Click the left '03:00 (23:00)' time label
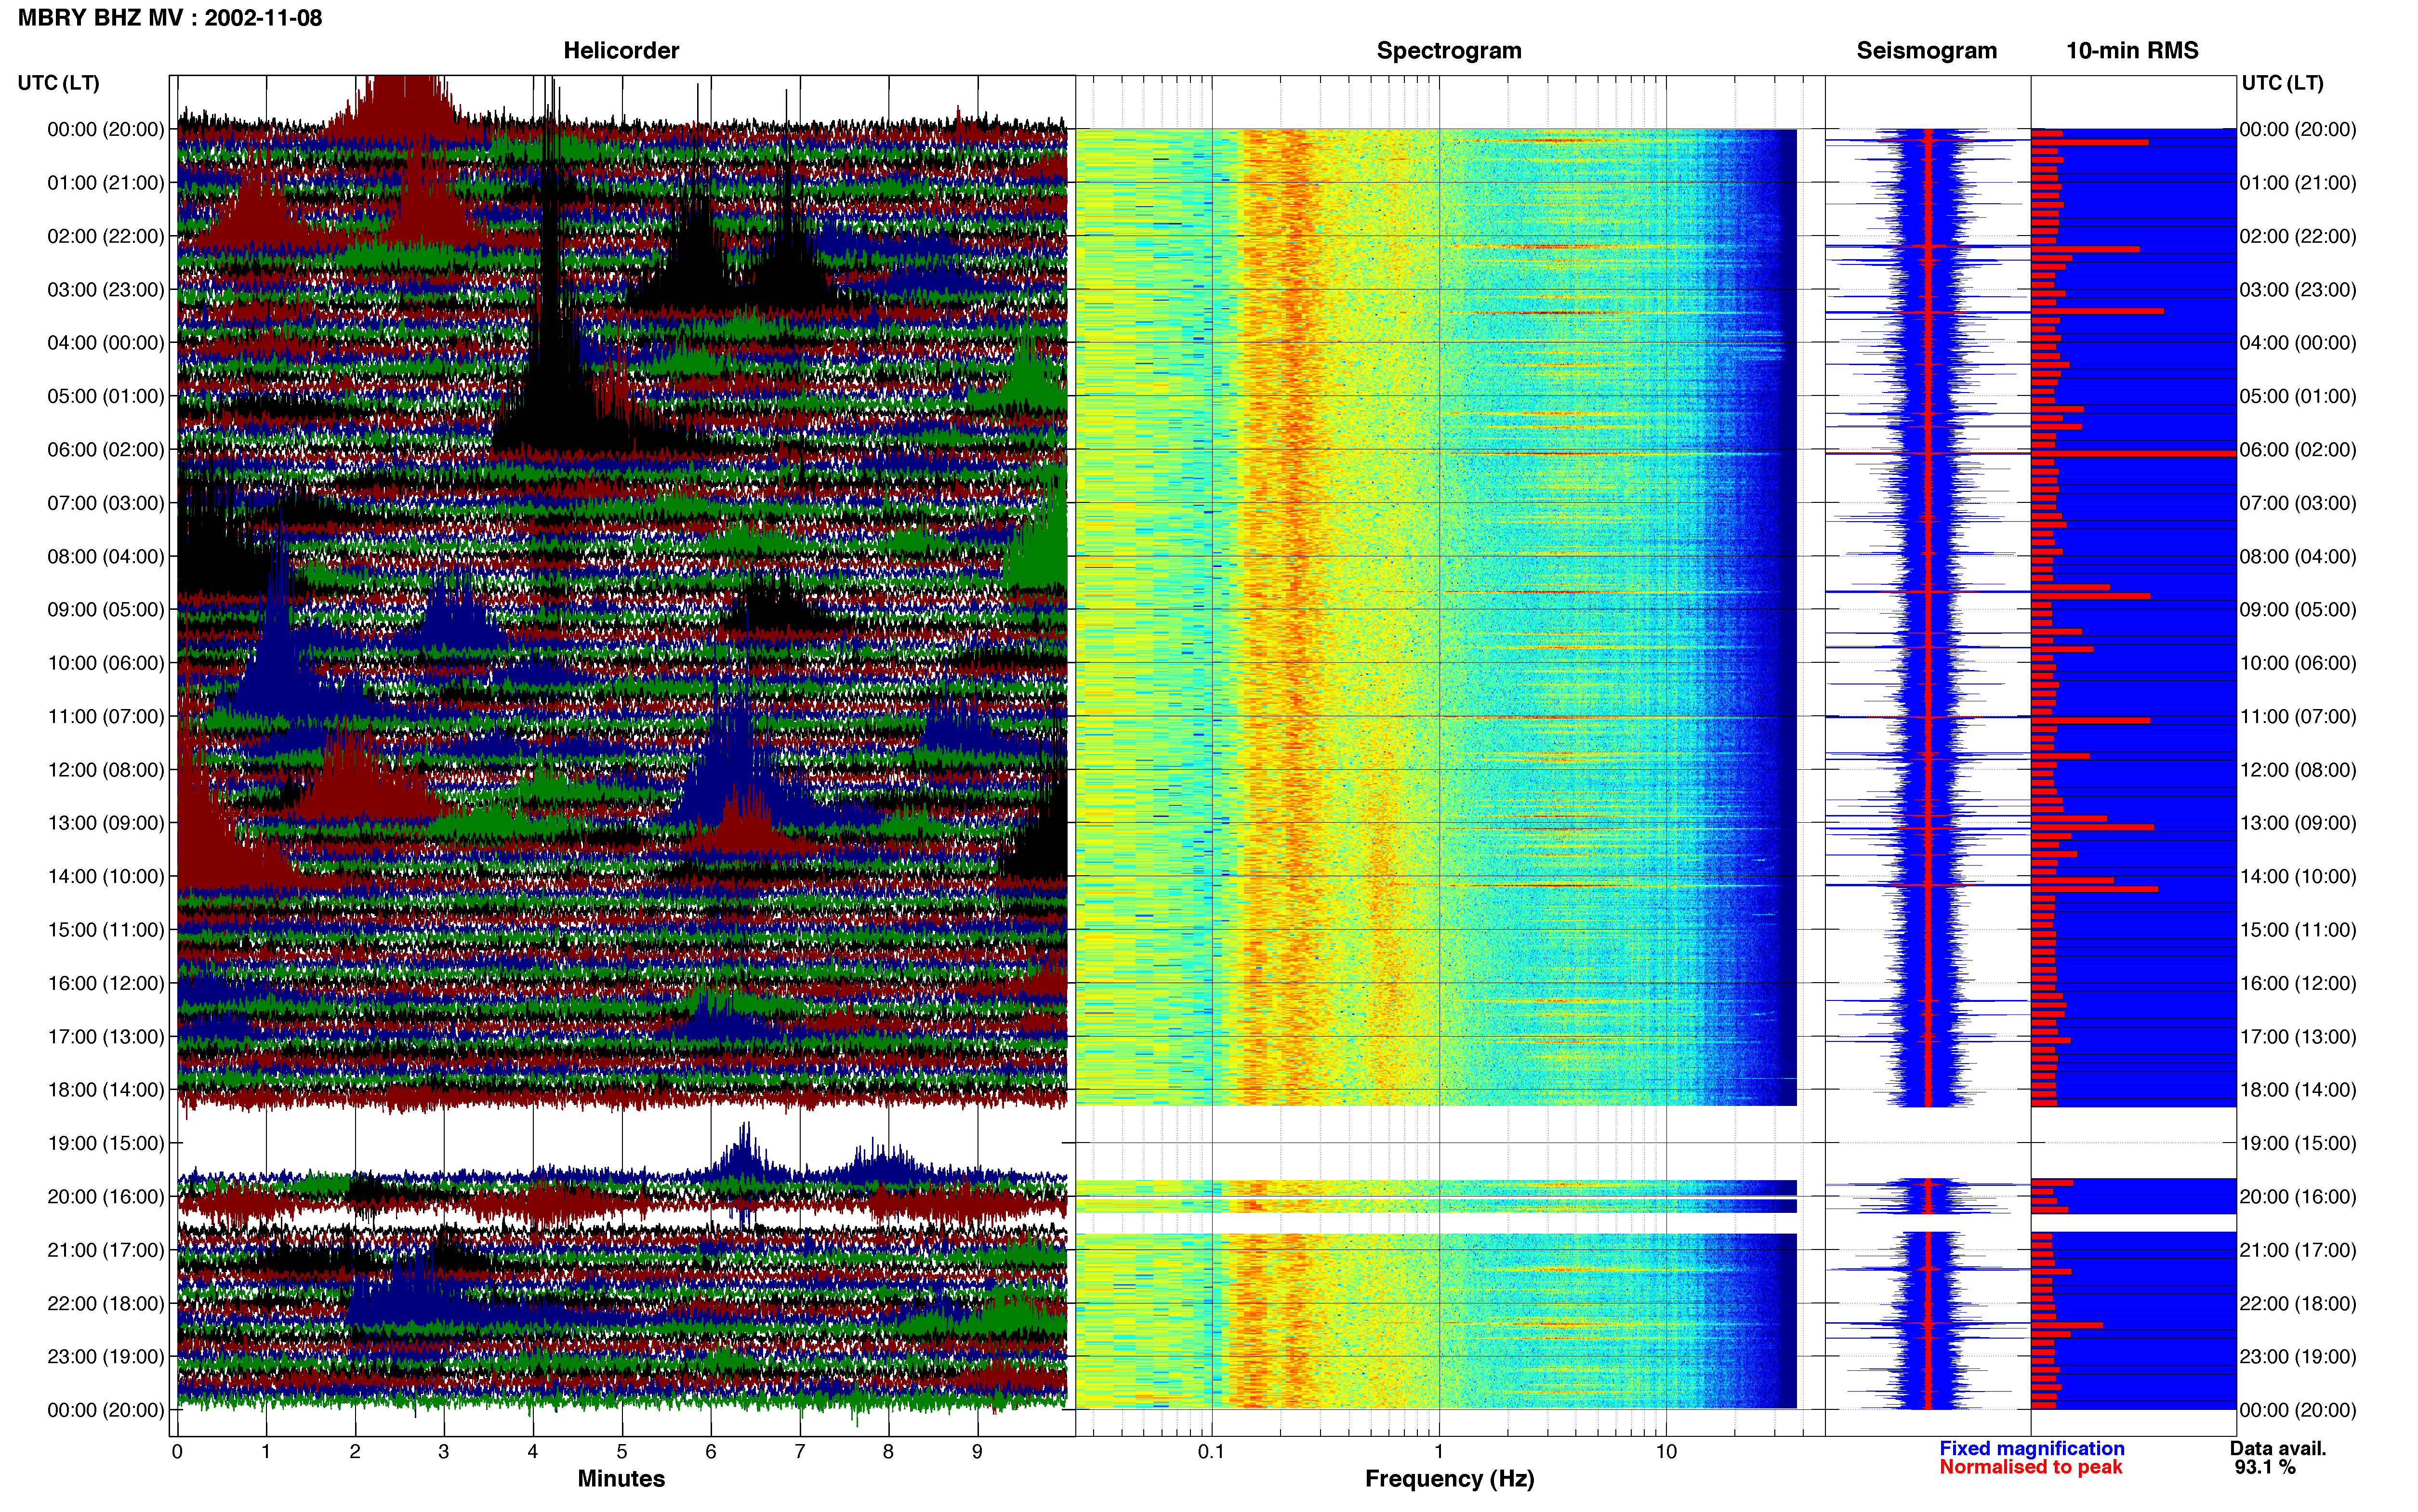Viewport: 2418px width, 1512px height. point(106,289)
